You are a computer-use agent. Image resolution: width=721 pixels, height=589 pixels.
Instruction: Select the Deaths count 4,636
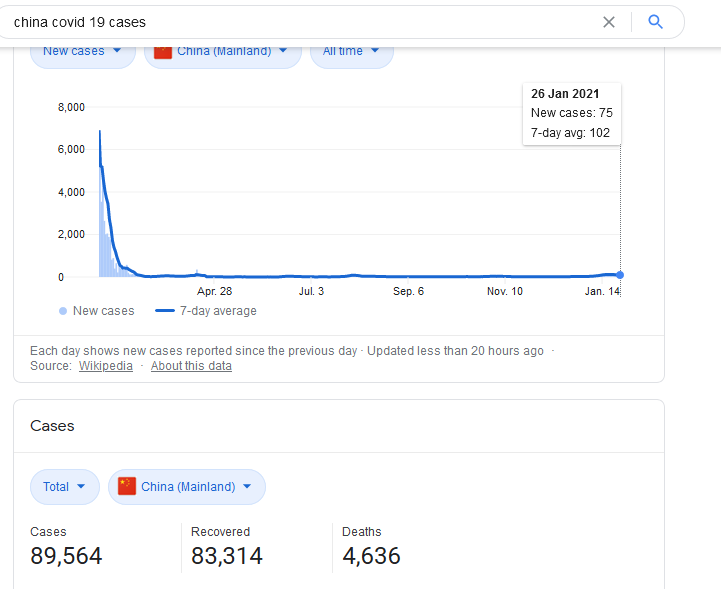pyautogui.click(x=371, y=556)
